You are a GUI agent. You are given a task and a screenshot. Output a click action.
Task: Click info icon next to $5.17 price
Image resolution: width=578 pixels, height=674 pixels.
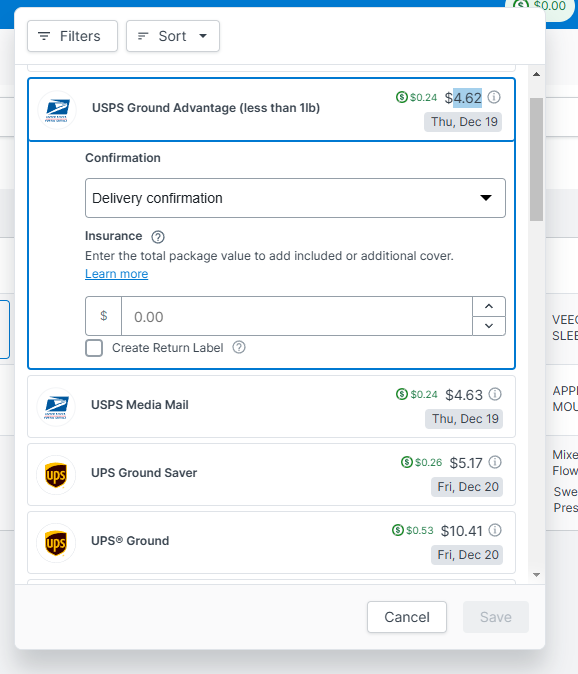click(x=495, y=462)
